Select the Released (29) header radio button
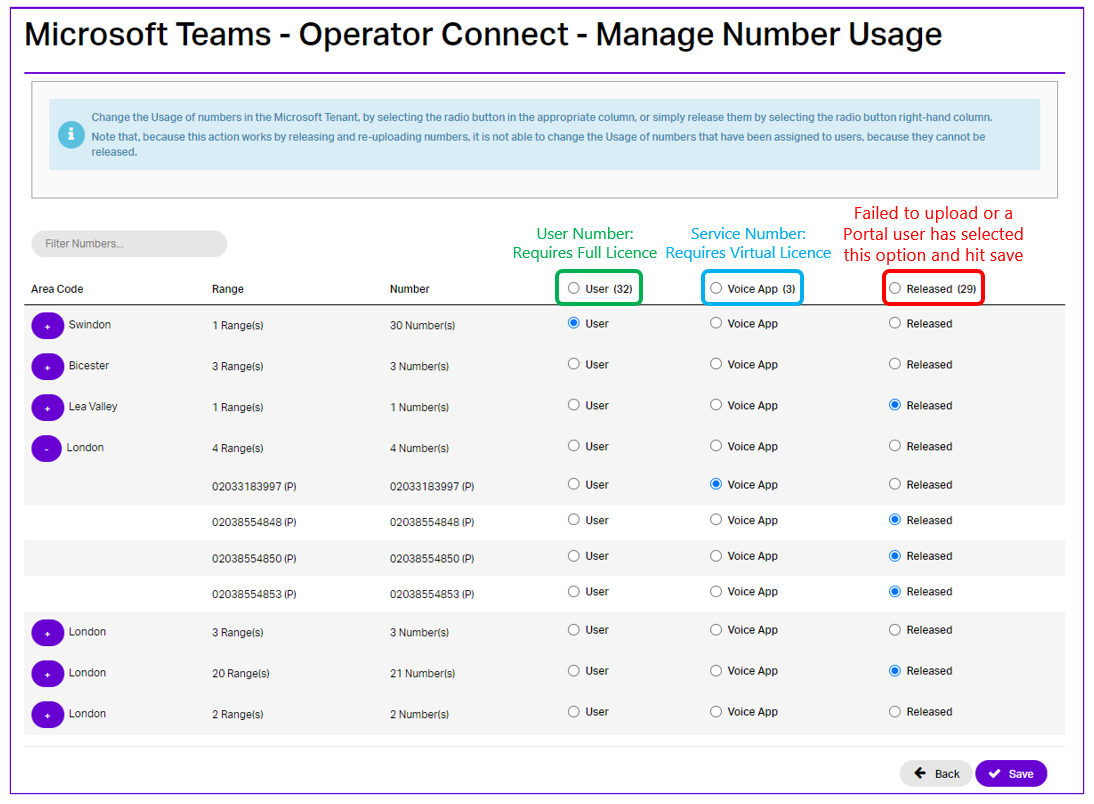 [895, 288]
